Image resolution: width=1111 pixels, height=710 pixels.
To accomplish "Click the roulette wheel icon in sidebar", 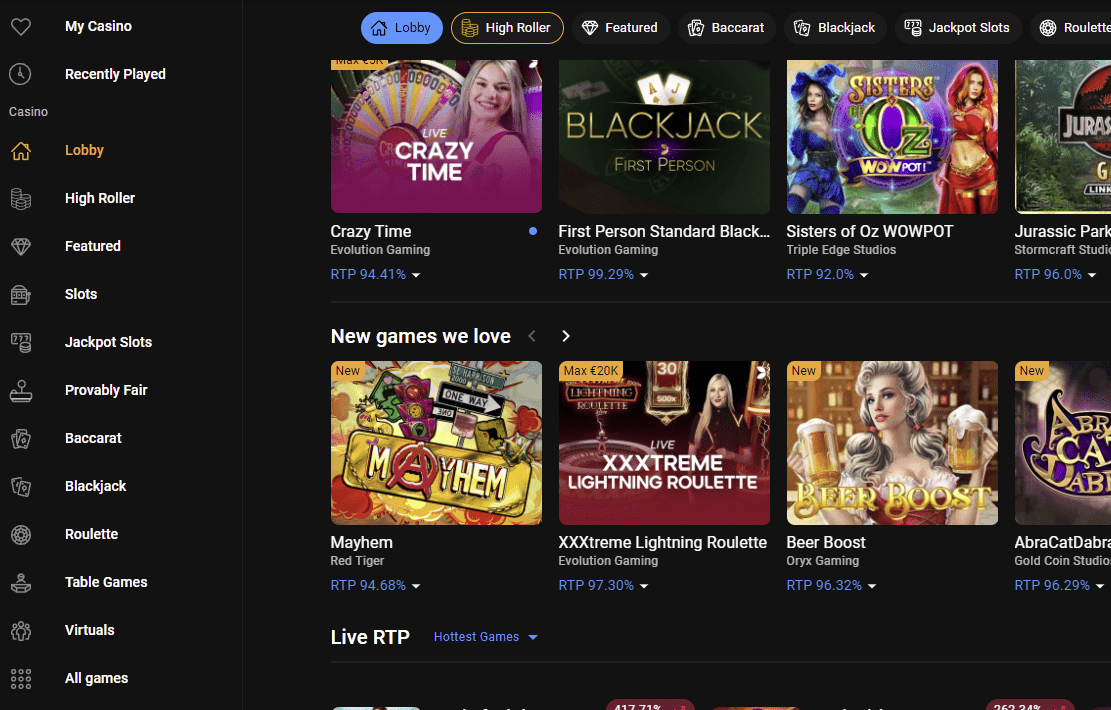I will (x=20, y=534).
